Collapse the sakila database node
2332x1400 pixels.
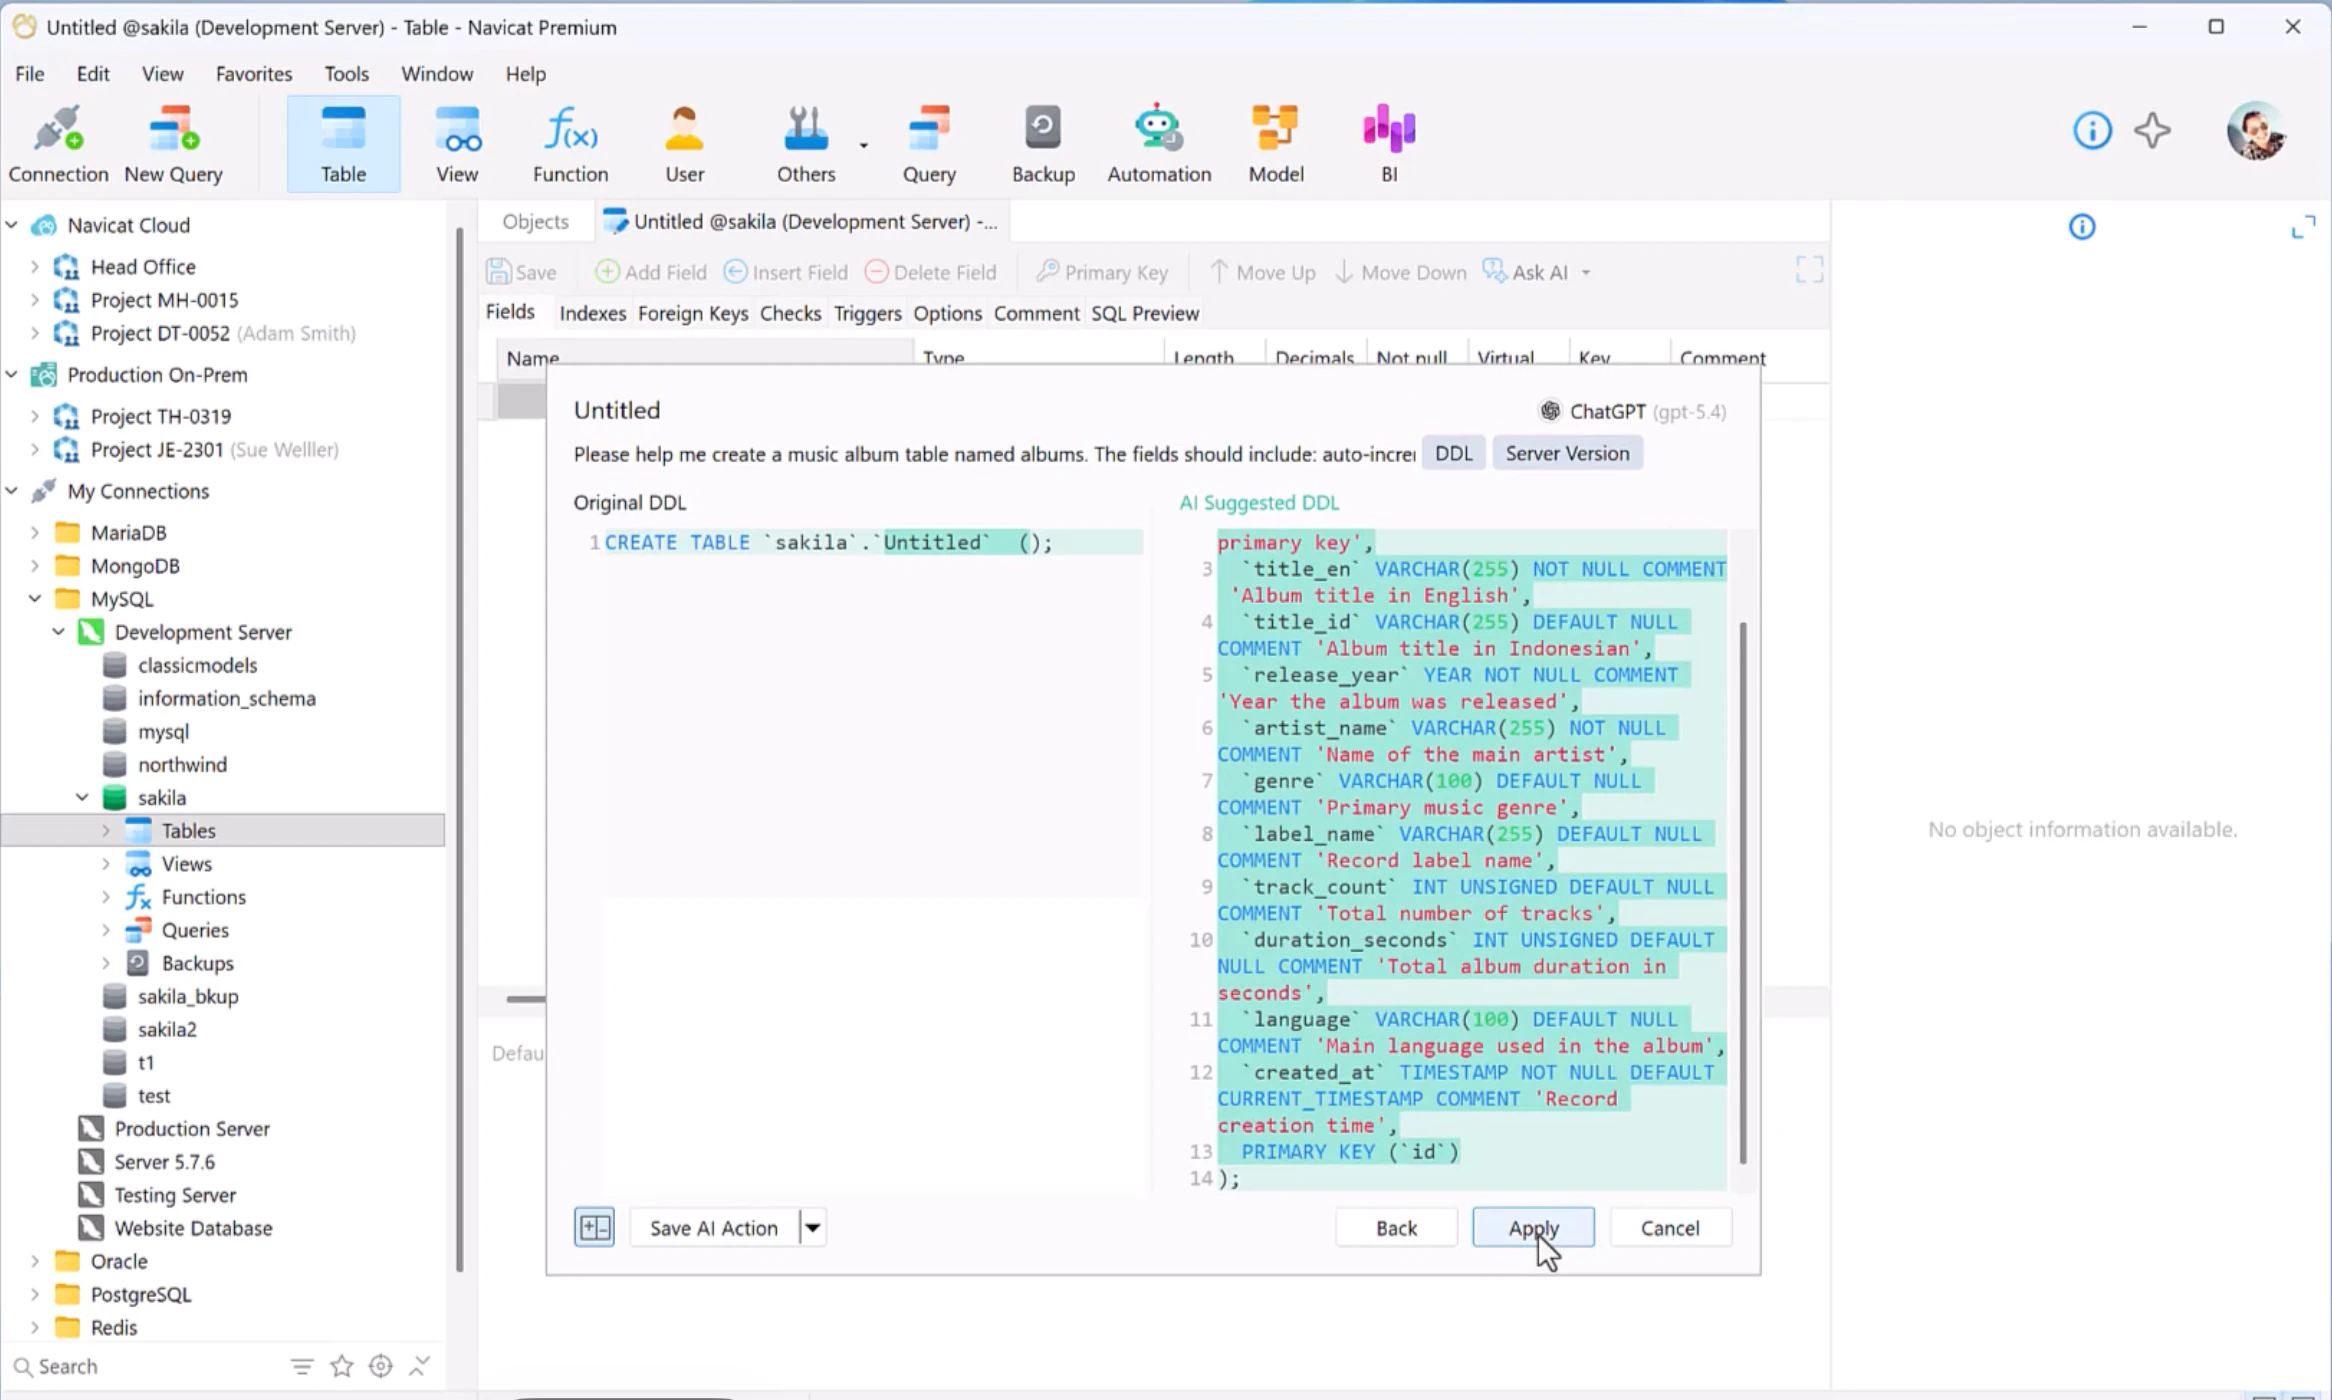coord(82,797)
